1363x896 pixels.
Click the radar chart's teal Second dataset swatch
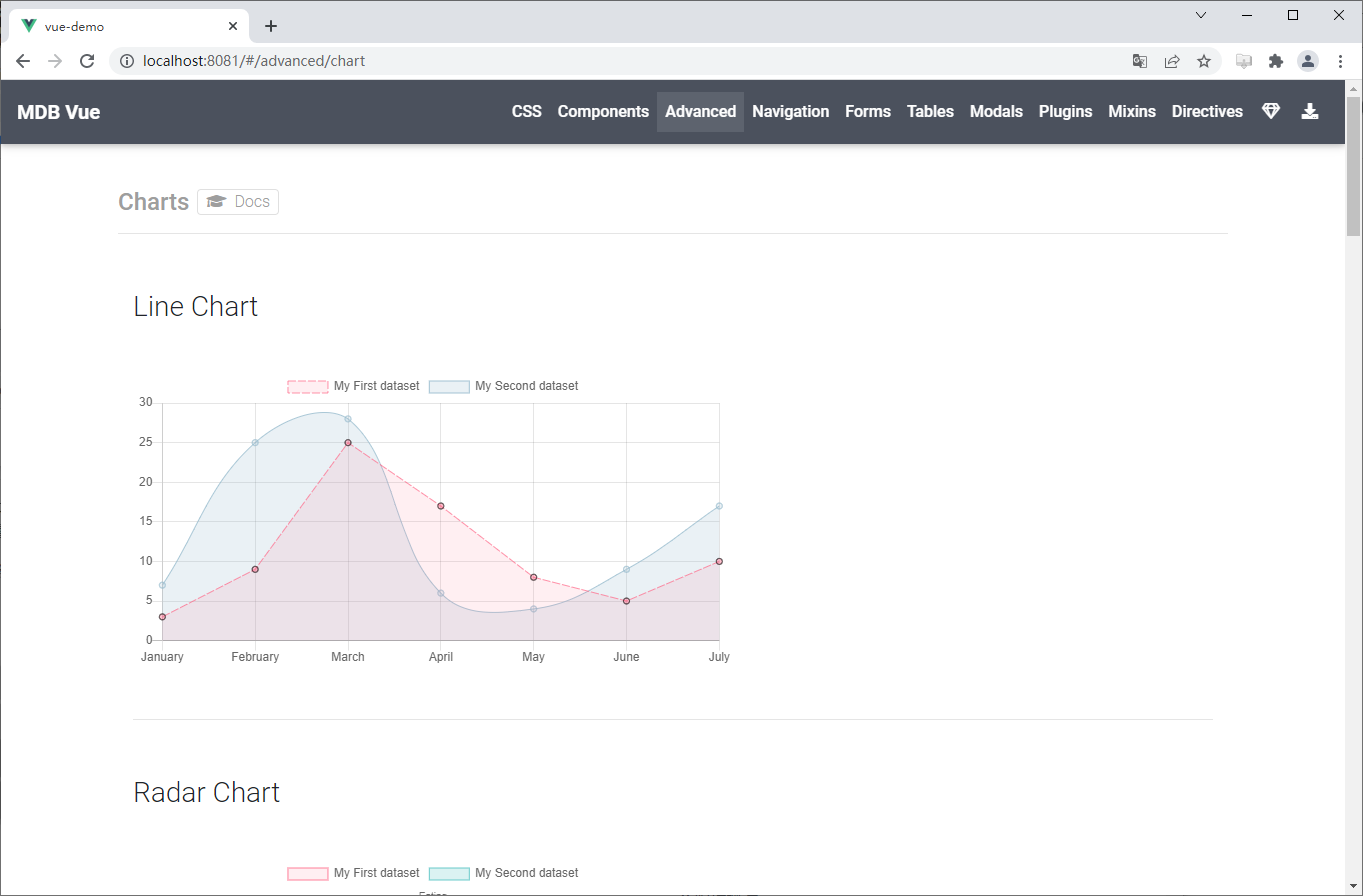(449, 873)
